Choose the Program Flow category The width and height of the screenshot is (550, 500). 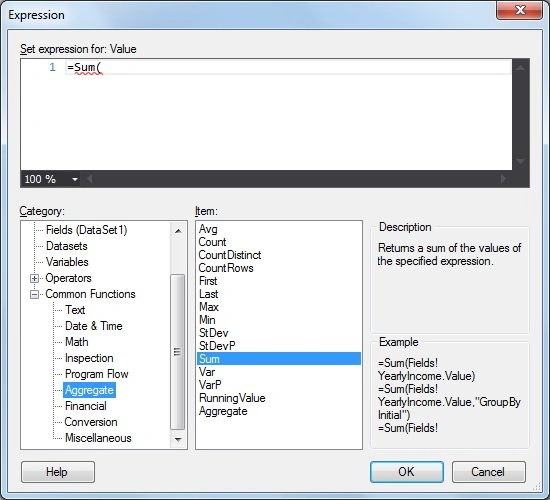pos(96,374)
